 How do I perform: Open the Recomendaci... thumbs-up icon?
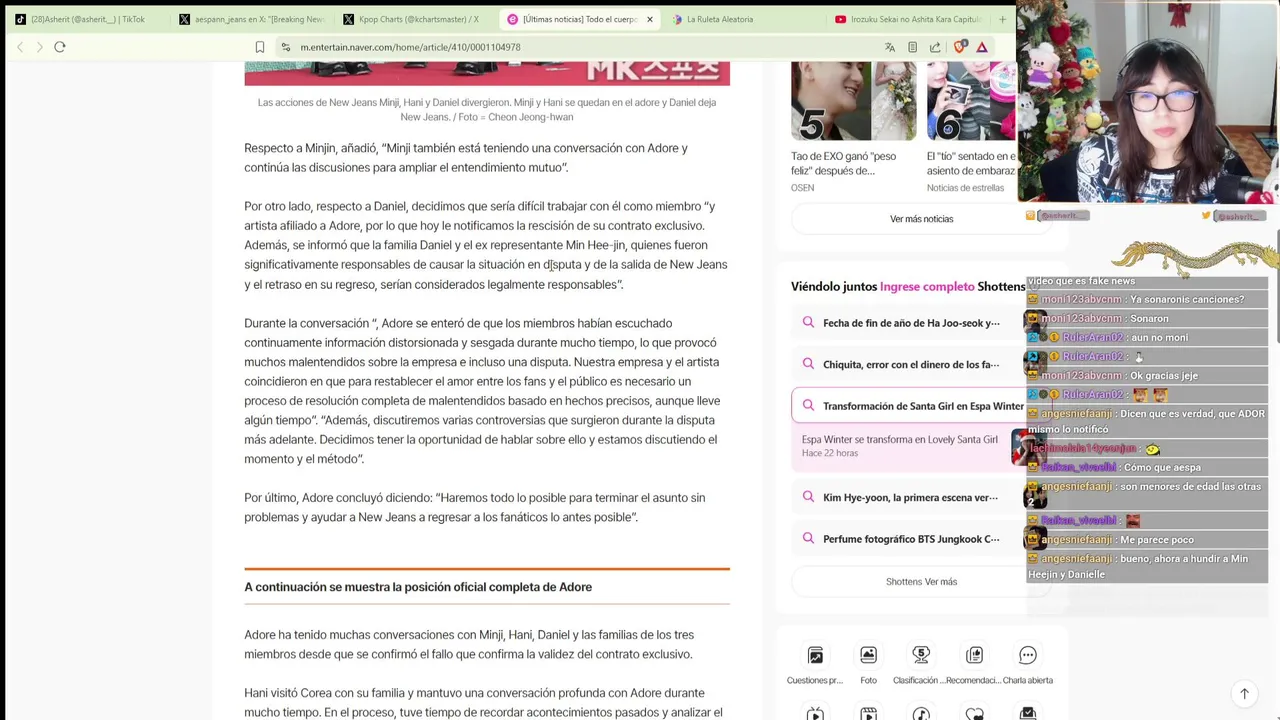click(974, 655)
